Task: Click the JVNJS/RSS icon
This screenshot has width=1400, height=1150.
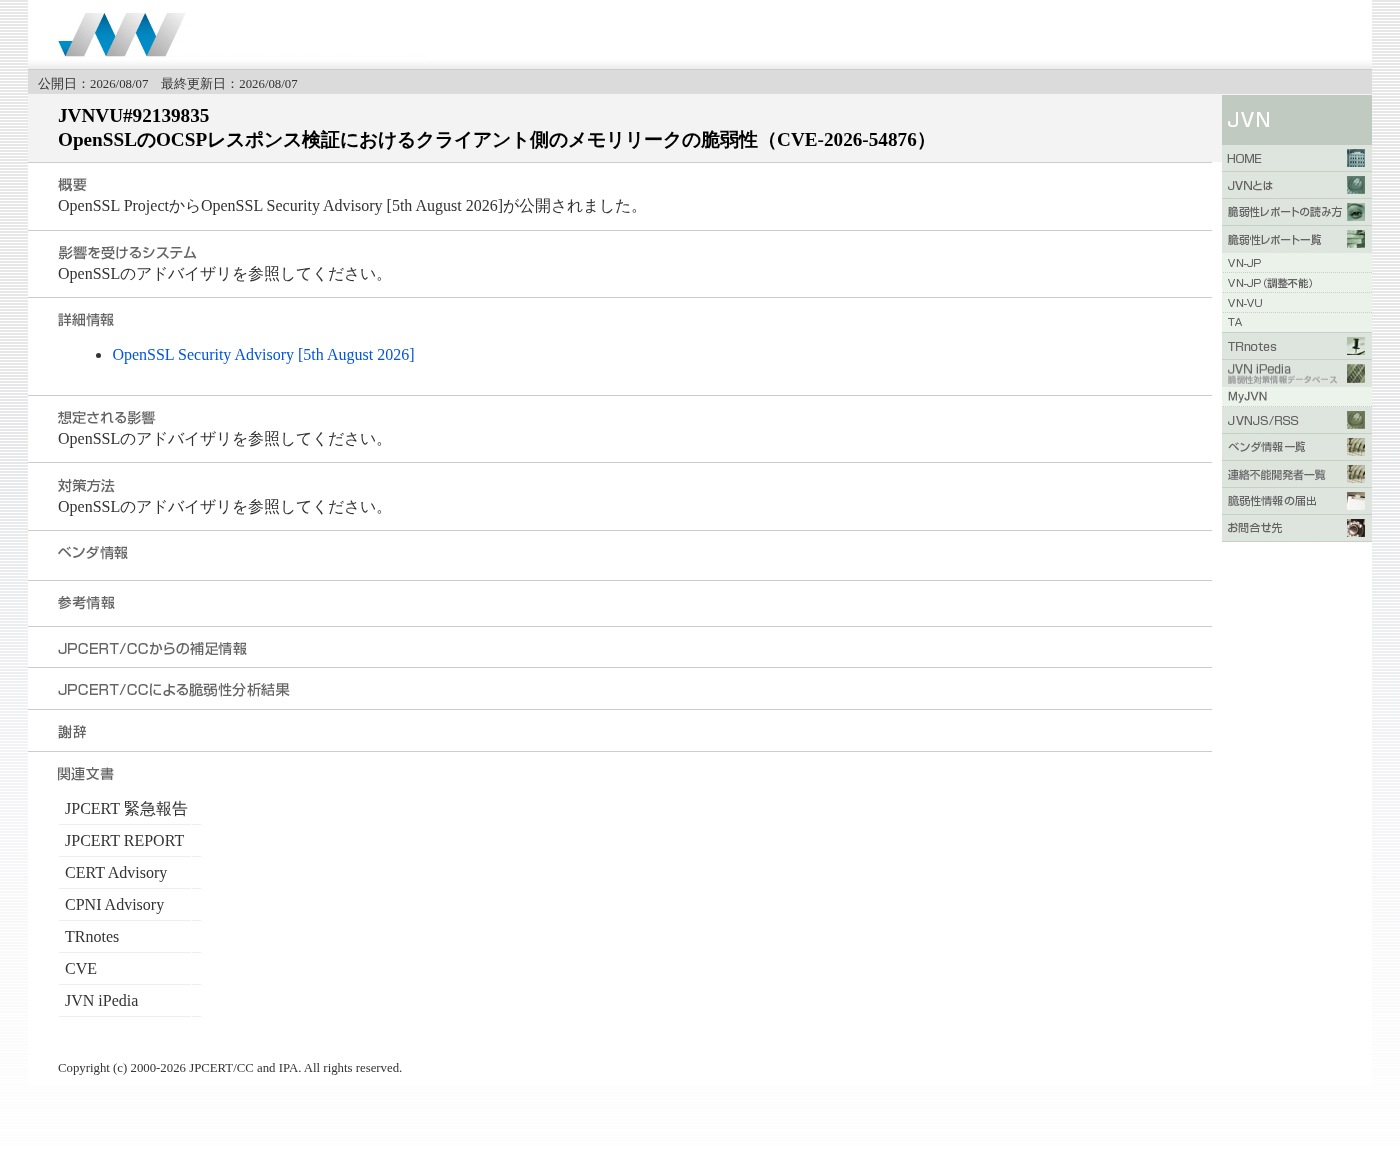Action: (1356, 420)
